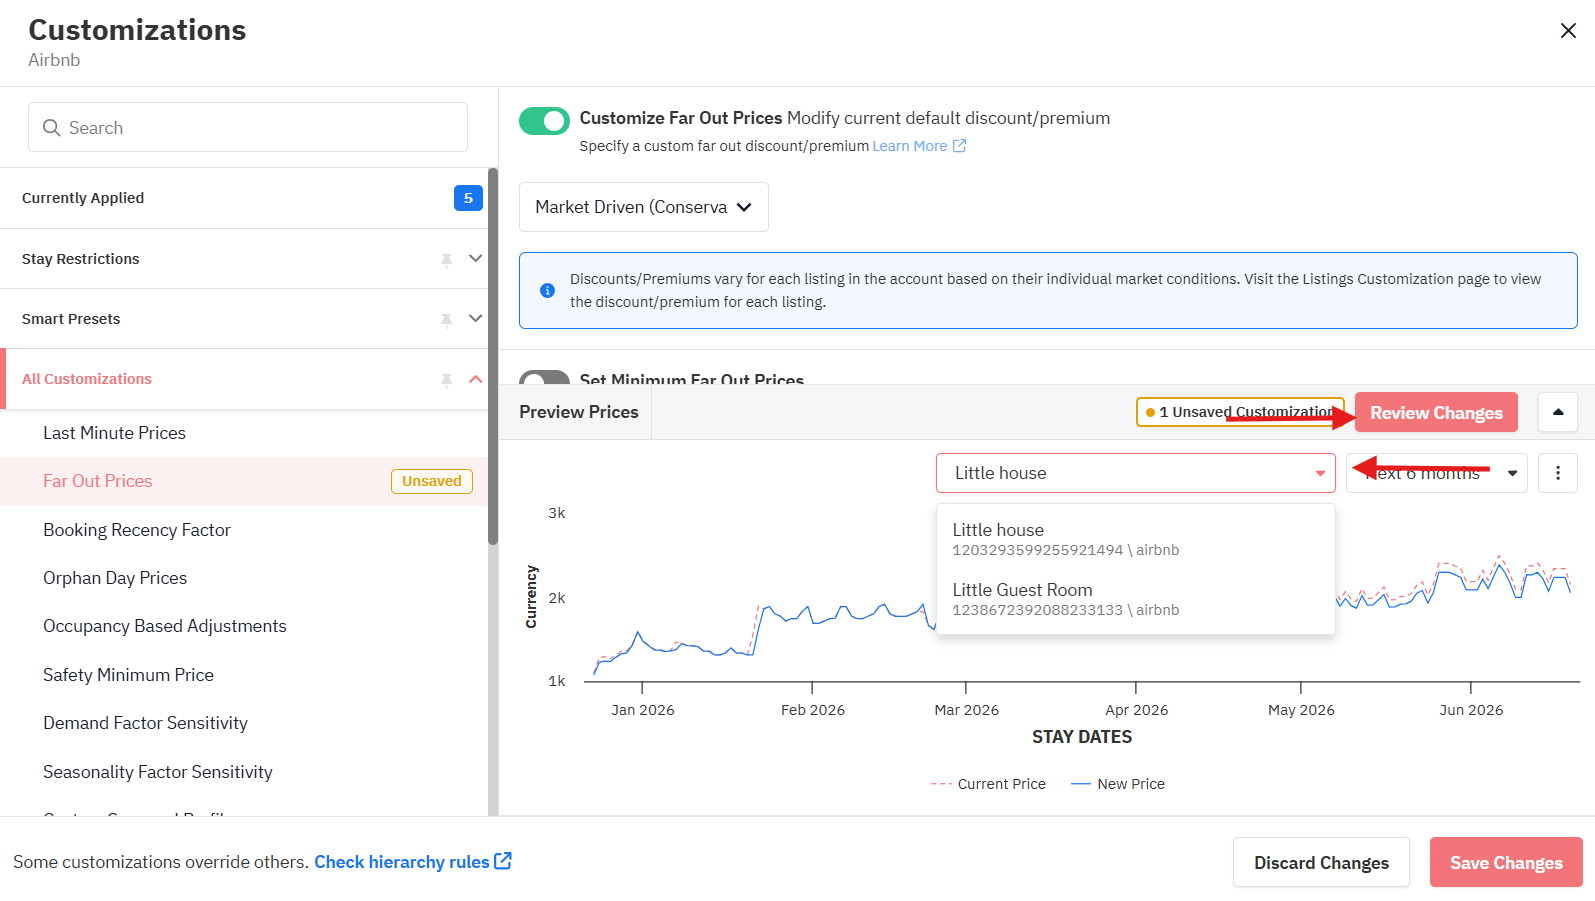Image resolution: width=1595 pixels, height=901 pixels.
Task: Open the three-dot chart options menu
Action: [x=1557, y=473]
